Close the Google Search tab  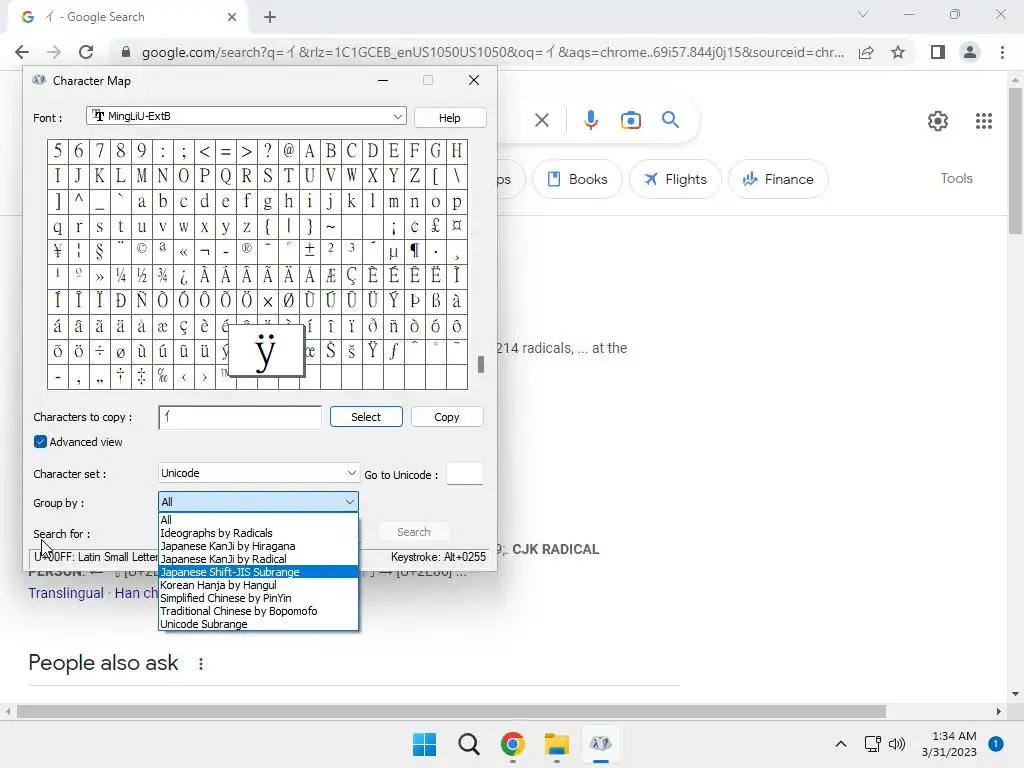(232, 17)
